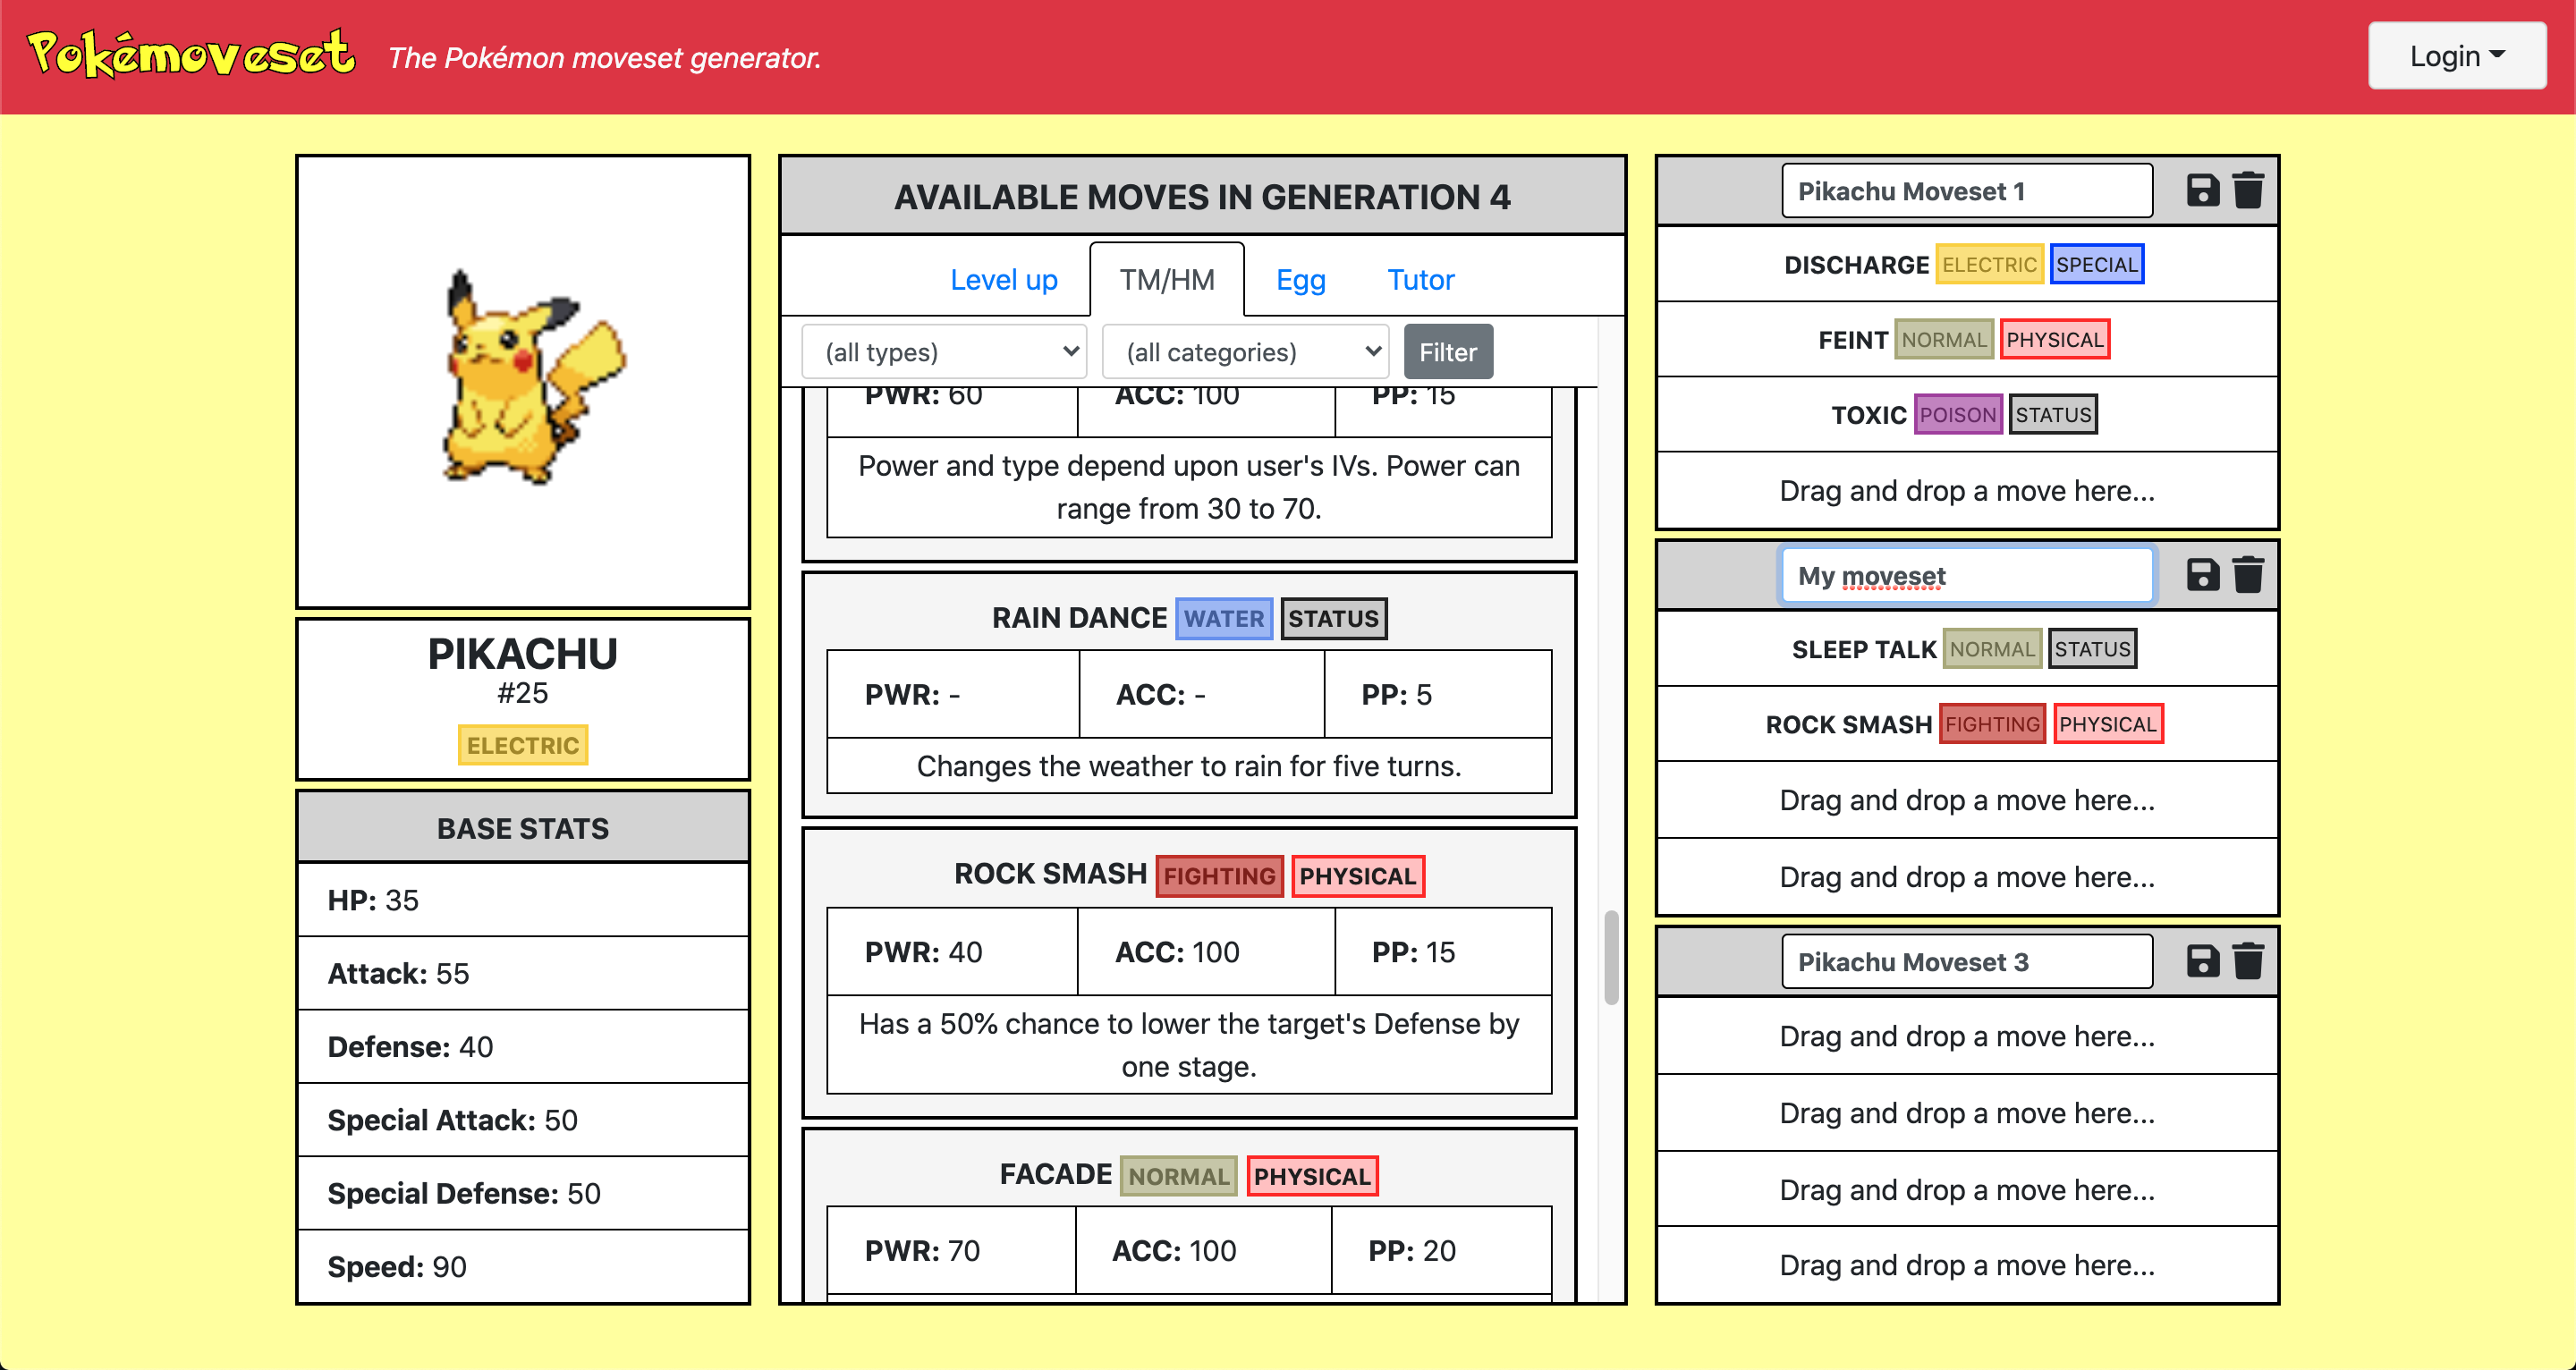Click the Pokémoveset logo
Image resolution: width=2576 pixels, height=1370 pixels.
(191, 54)
